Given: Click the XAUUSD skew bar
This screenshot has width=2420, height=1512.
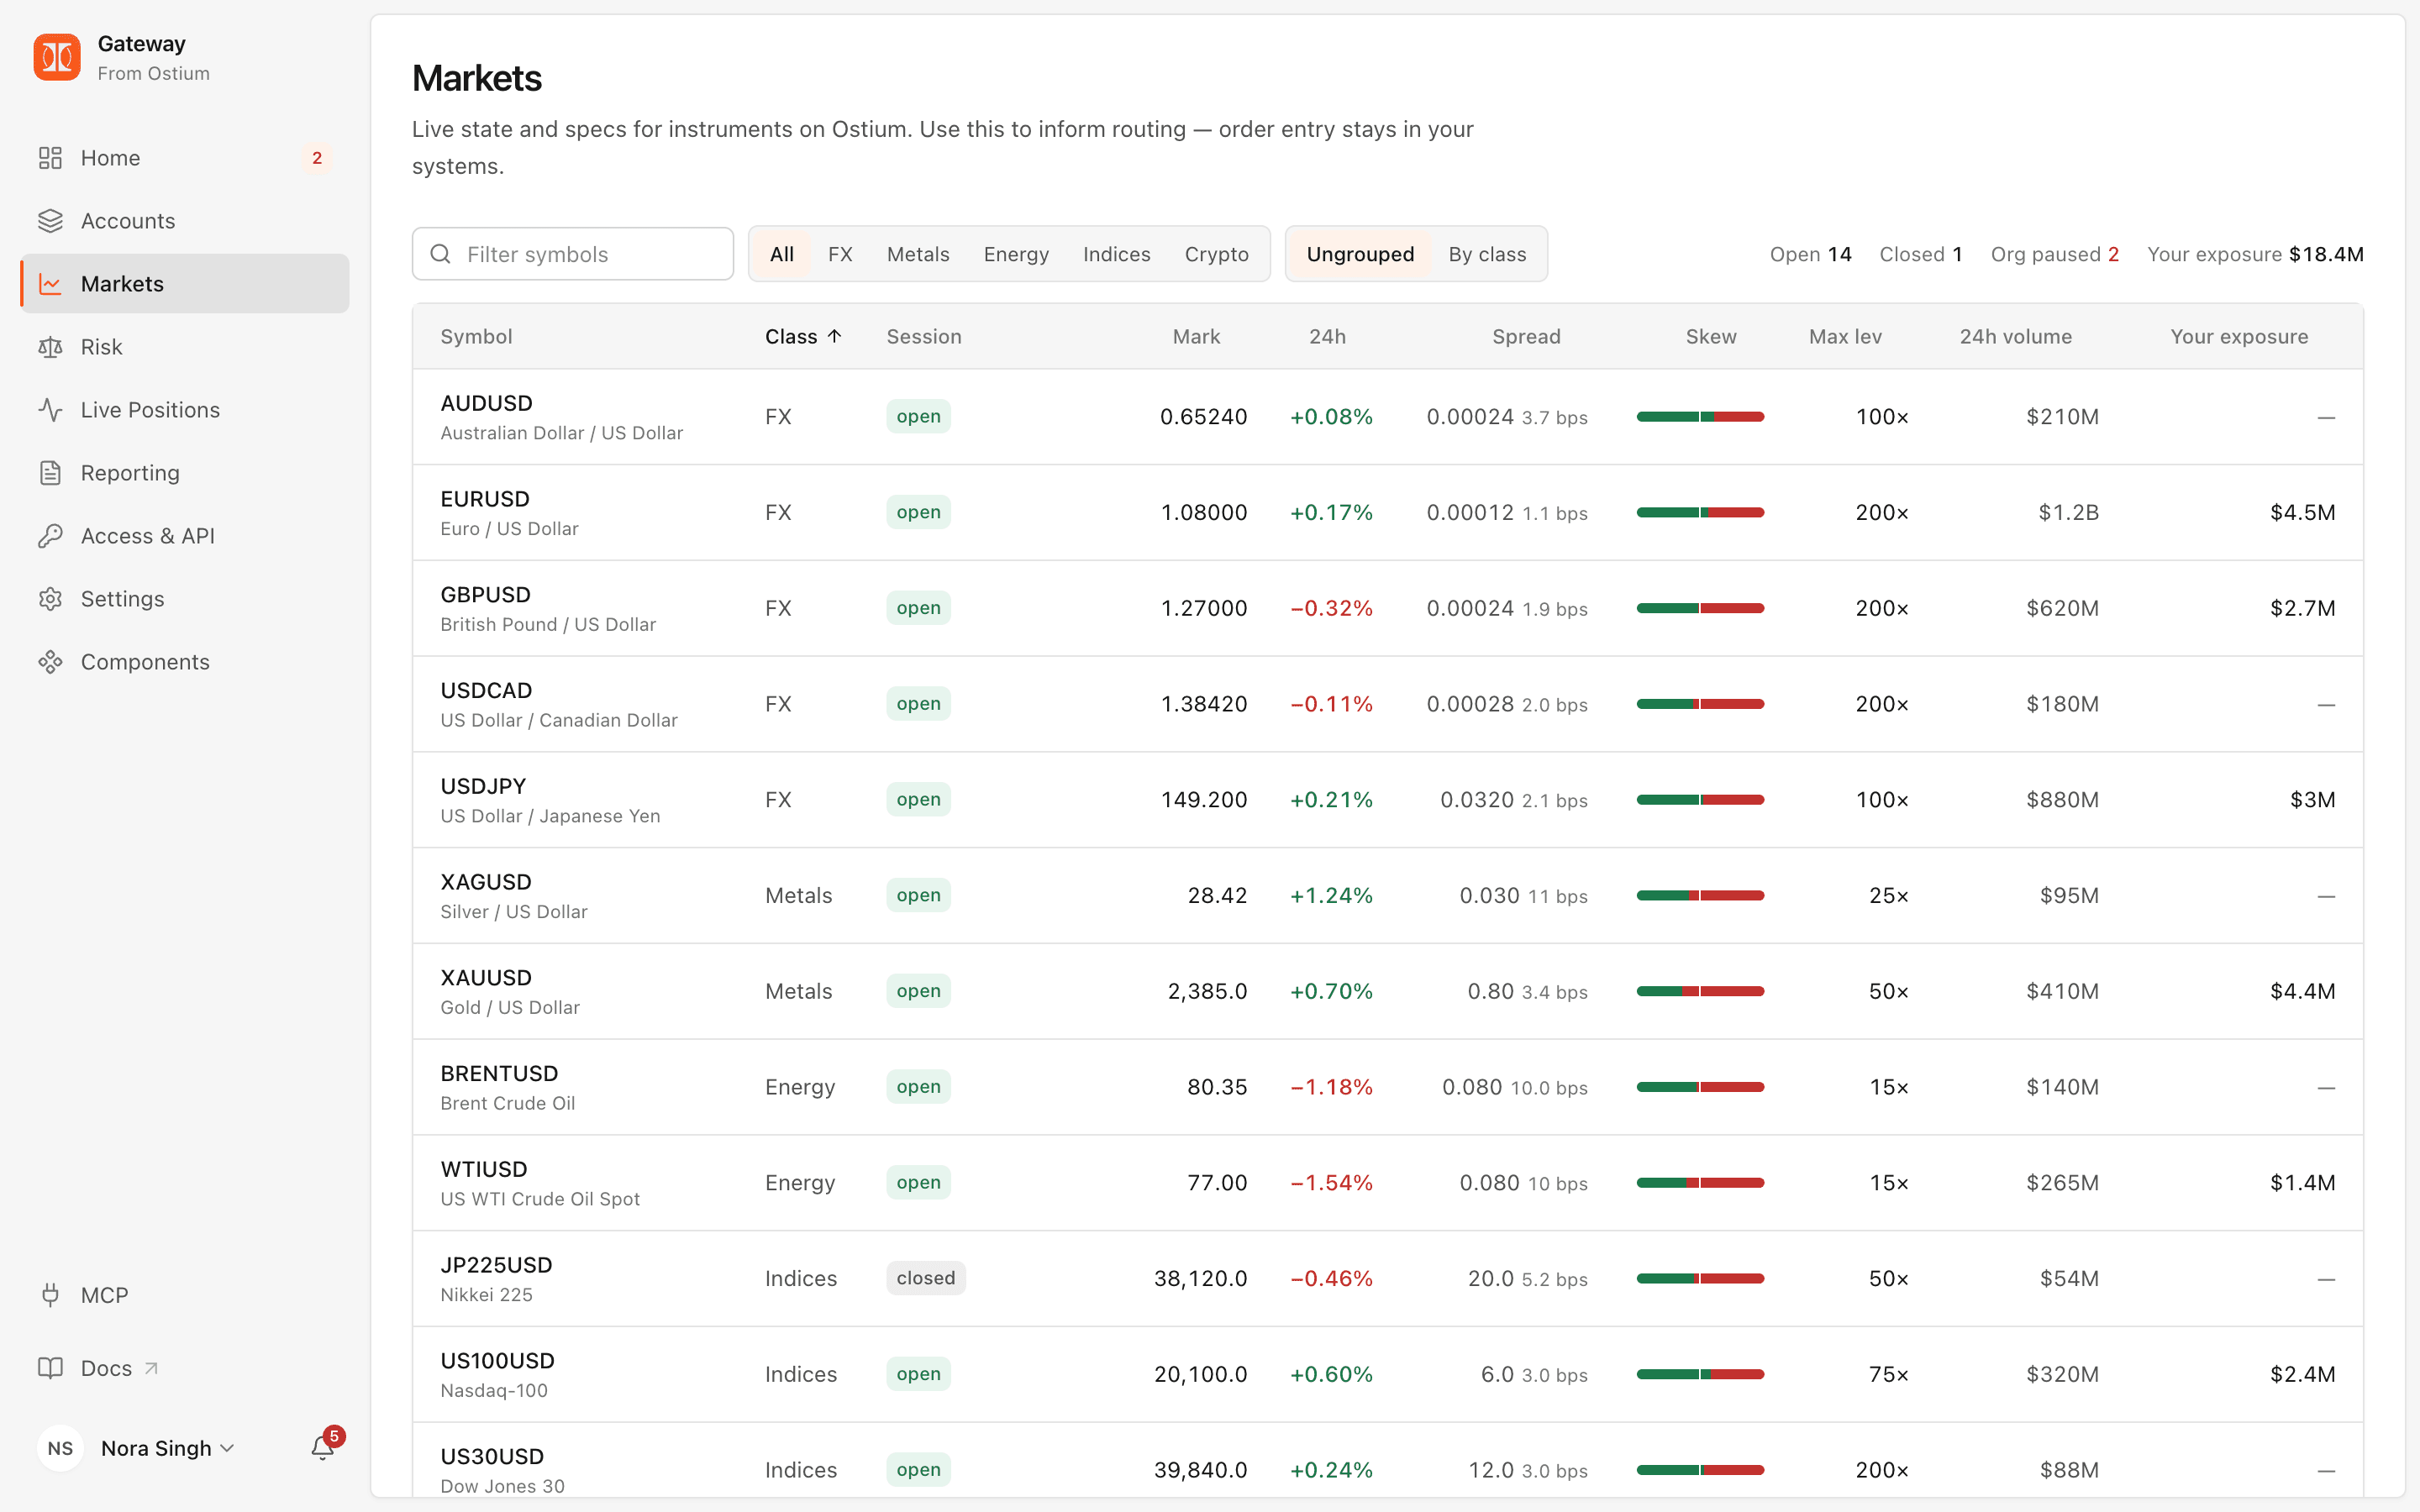Looking at the screenshot, I should tap(1700, 992).
